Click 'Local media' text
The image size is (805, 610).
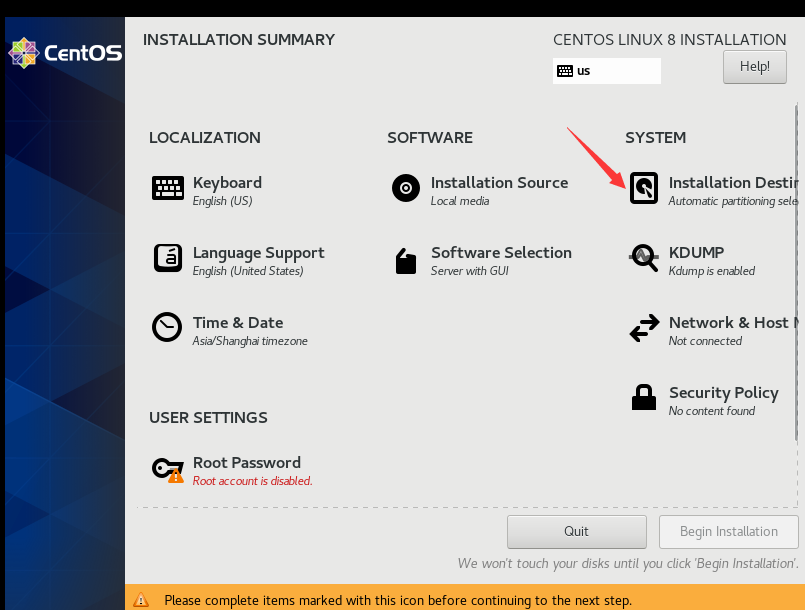[460, 201]
